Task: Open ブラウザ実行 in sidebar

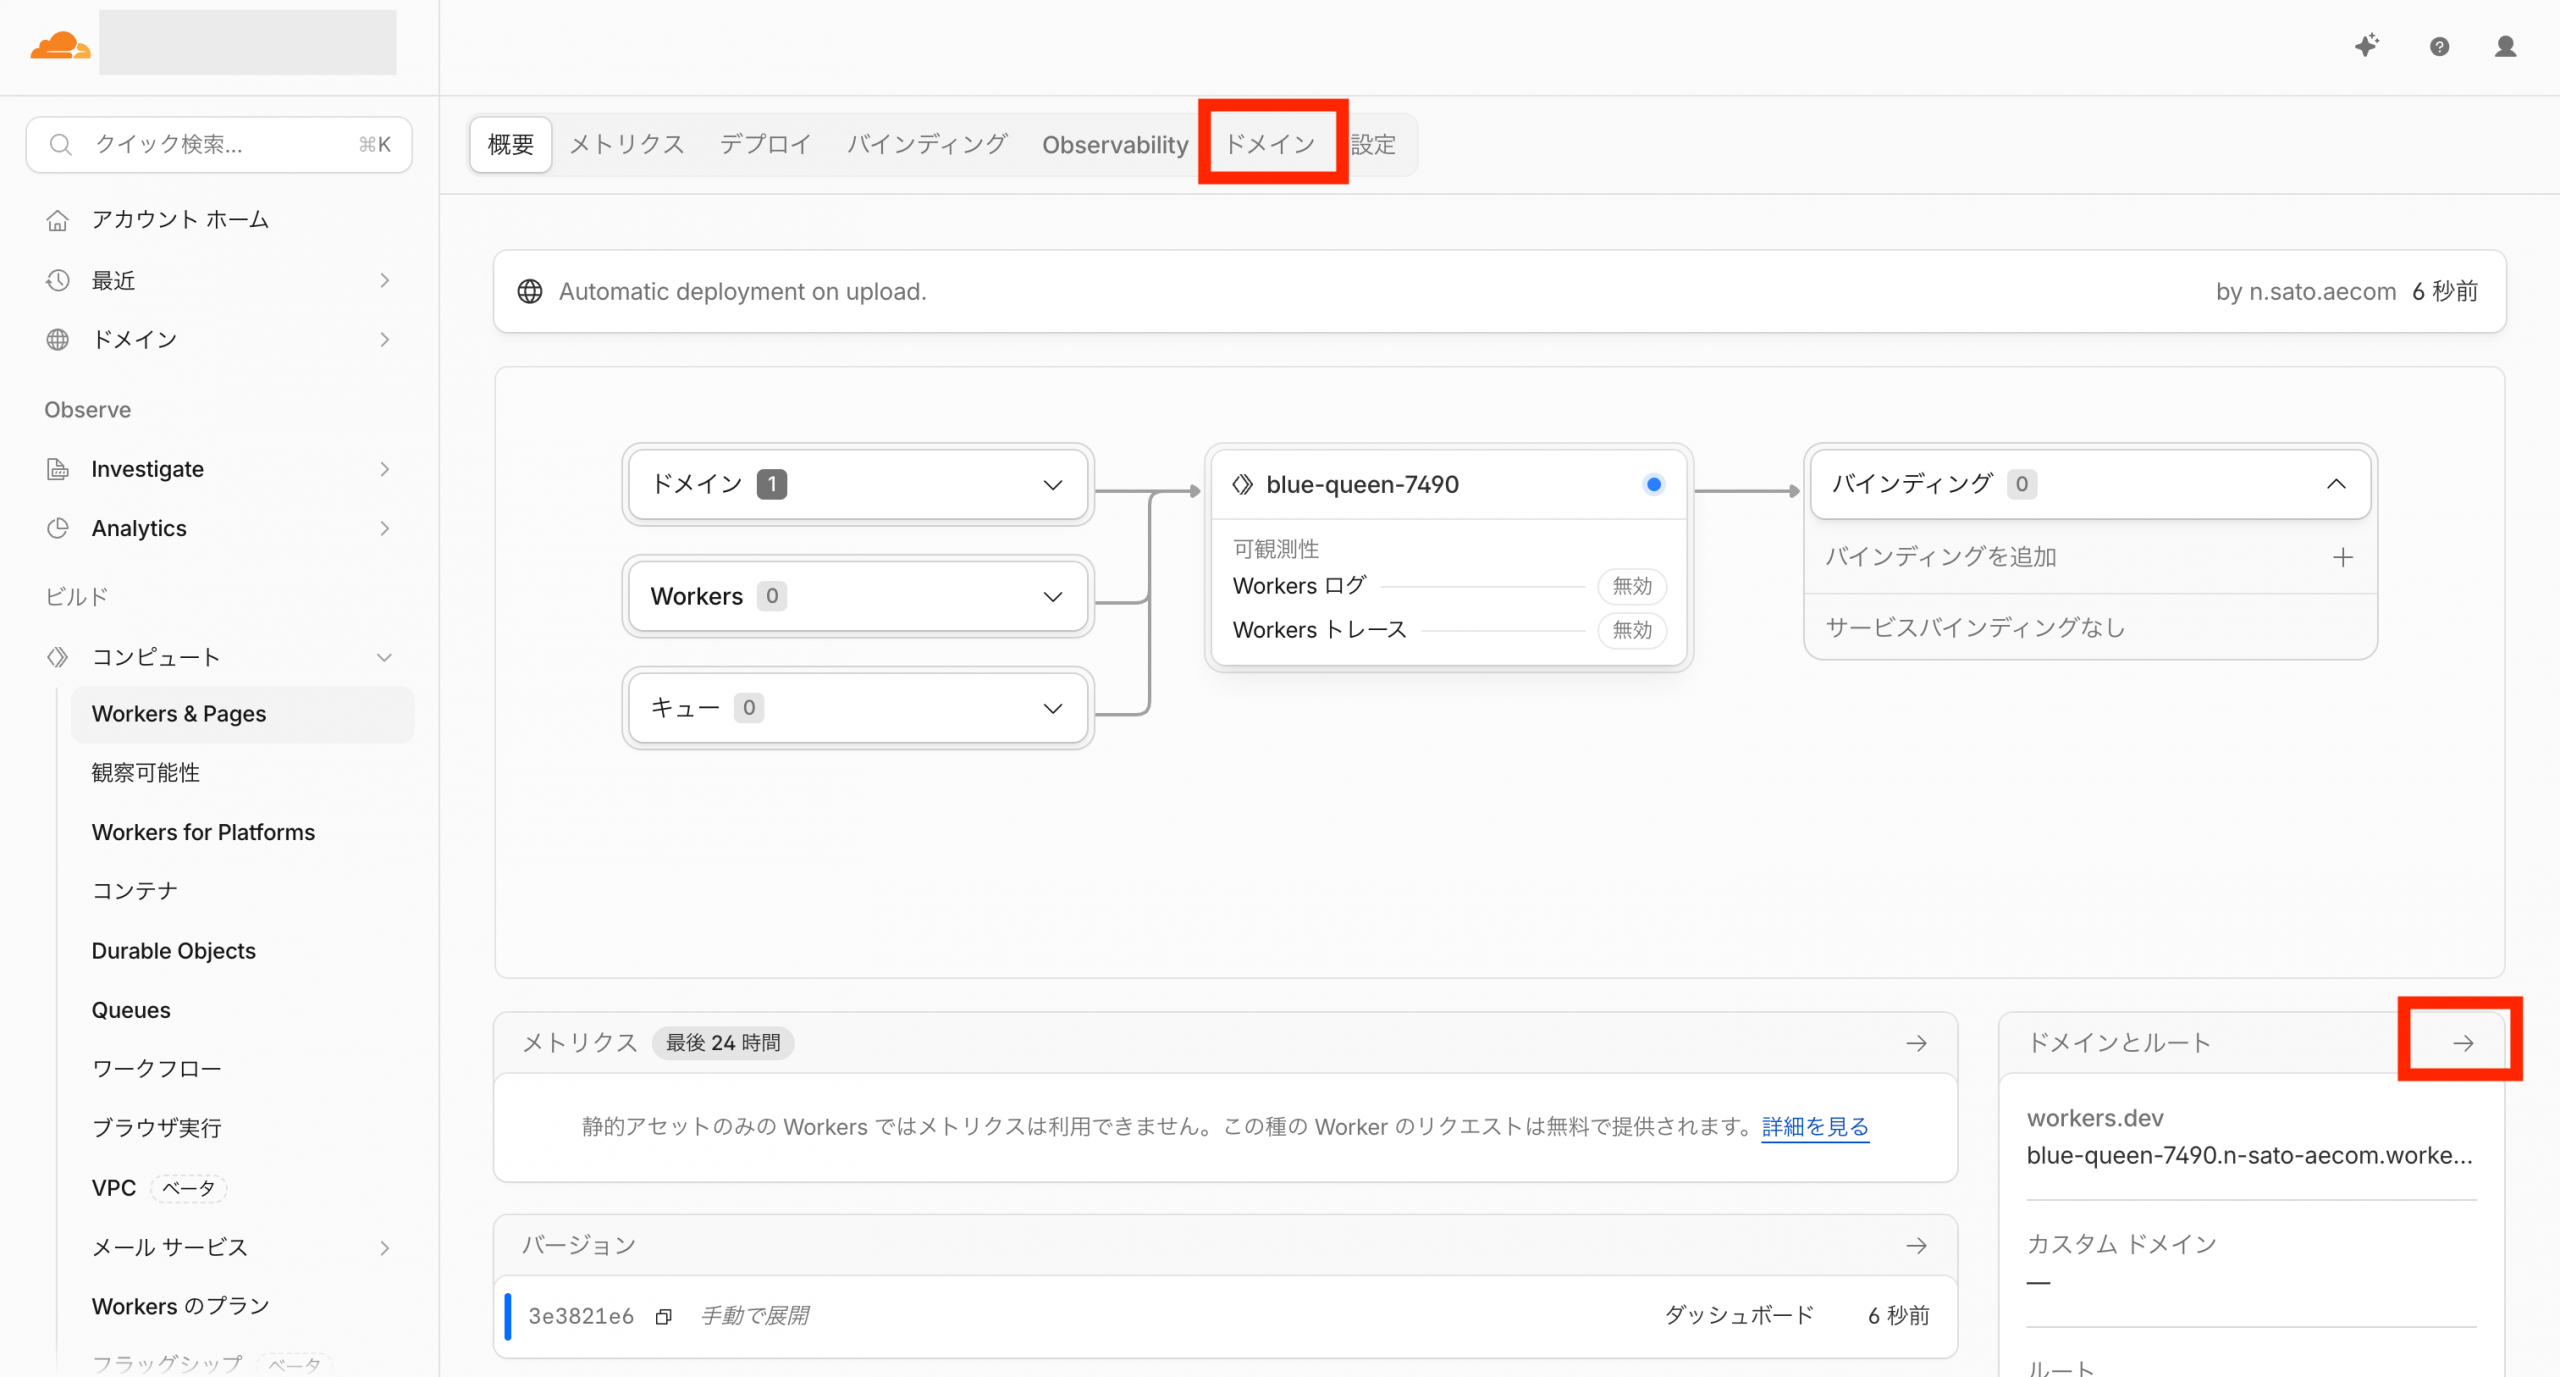Action: tap(157, 1128)
